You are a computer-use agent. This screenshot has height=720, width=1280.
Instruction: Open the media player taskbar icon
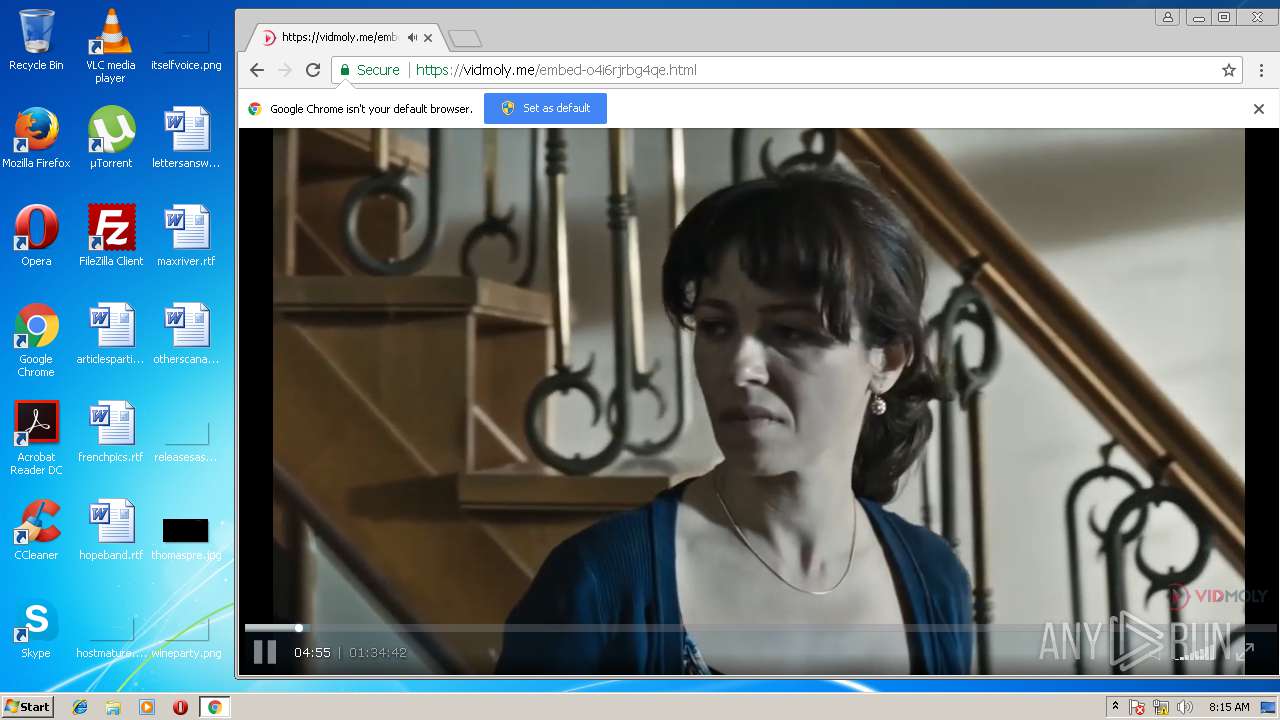point(147,707)
